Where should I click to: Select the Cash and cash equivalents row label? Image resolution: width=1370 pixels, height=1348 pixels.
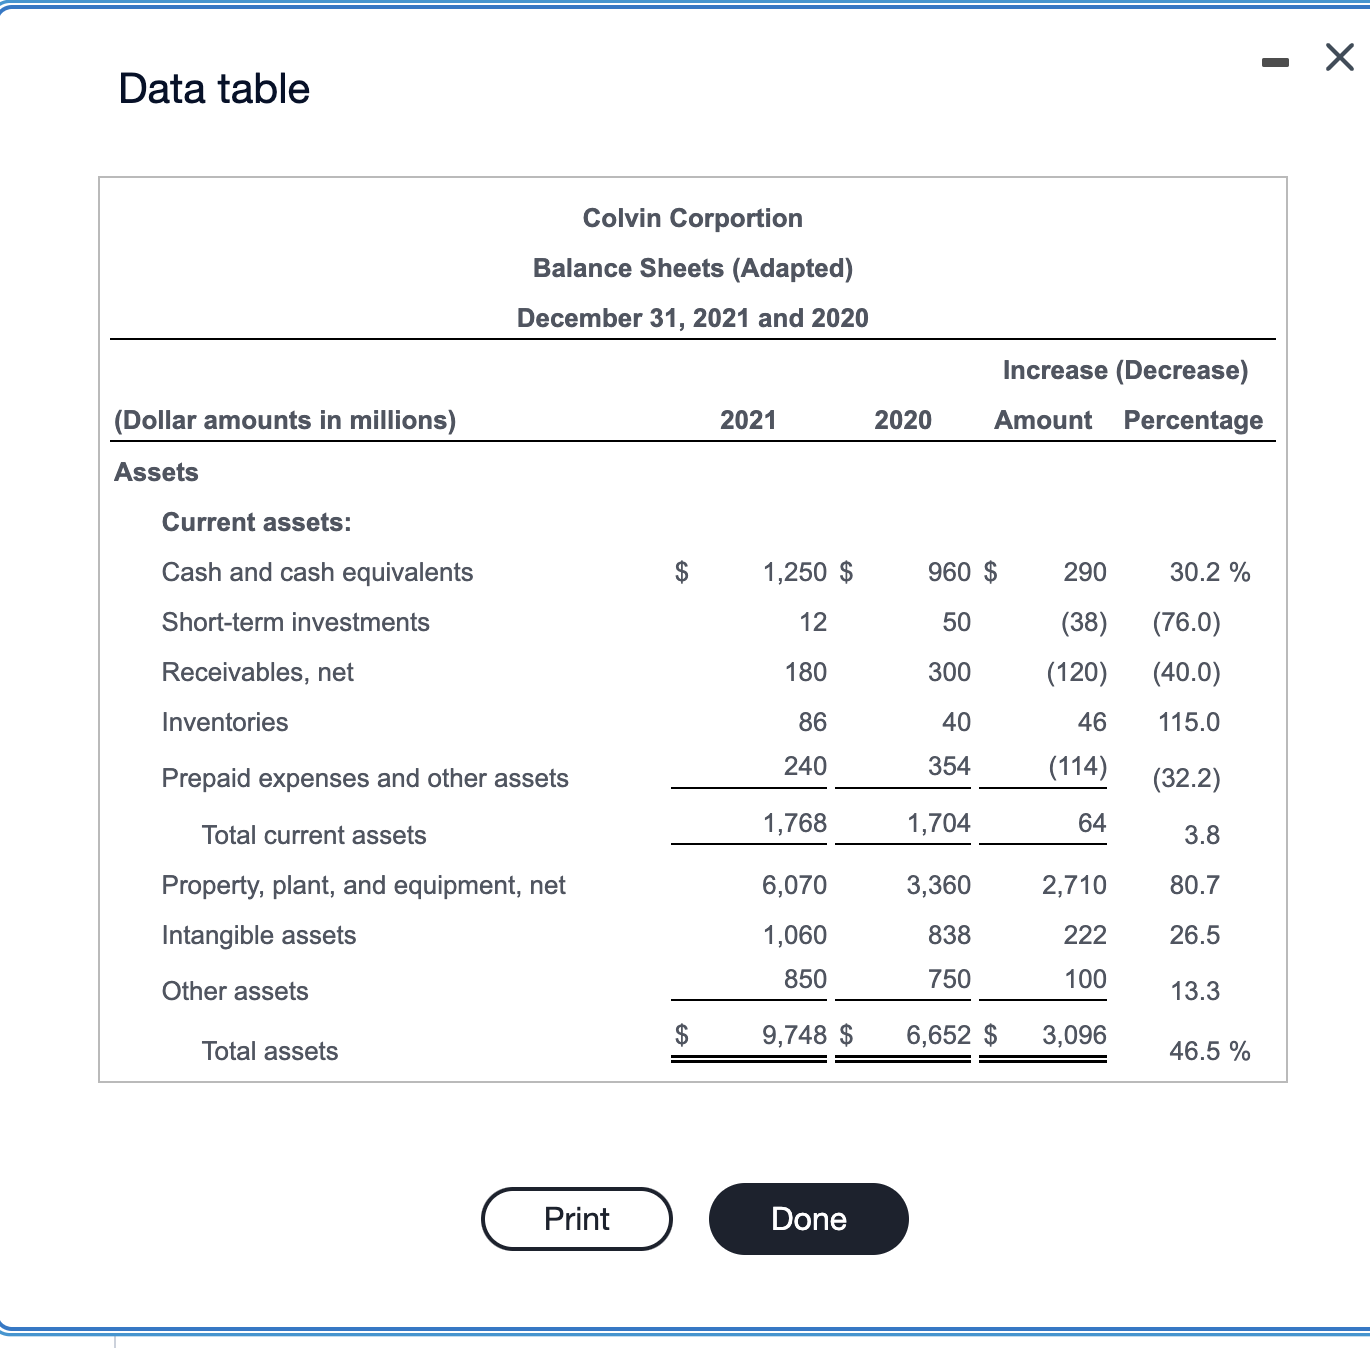[317, 572]
